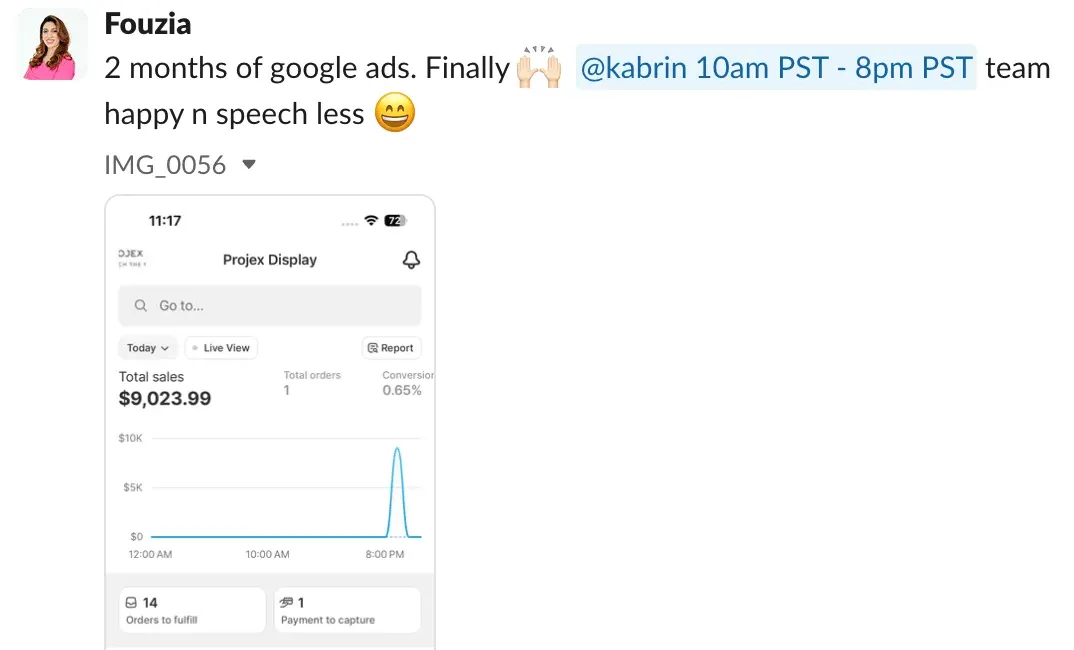Open Fouzia's profile avatar picture
1074x650 pixels.
click(52, 45)
